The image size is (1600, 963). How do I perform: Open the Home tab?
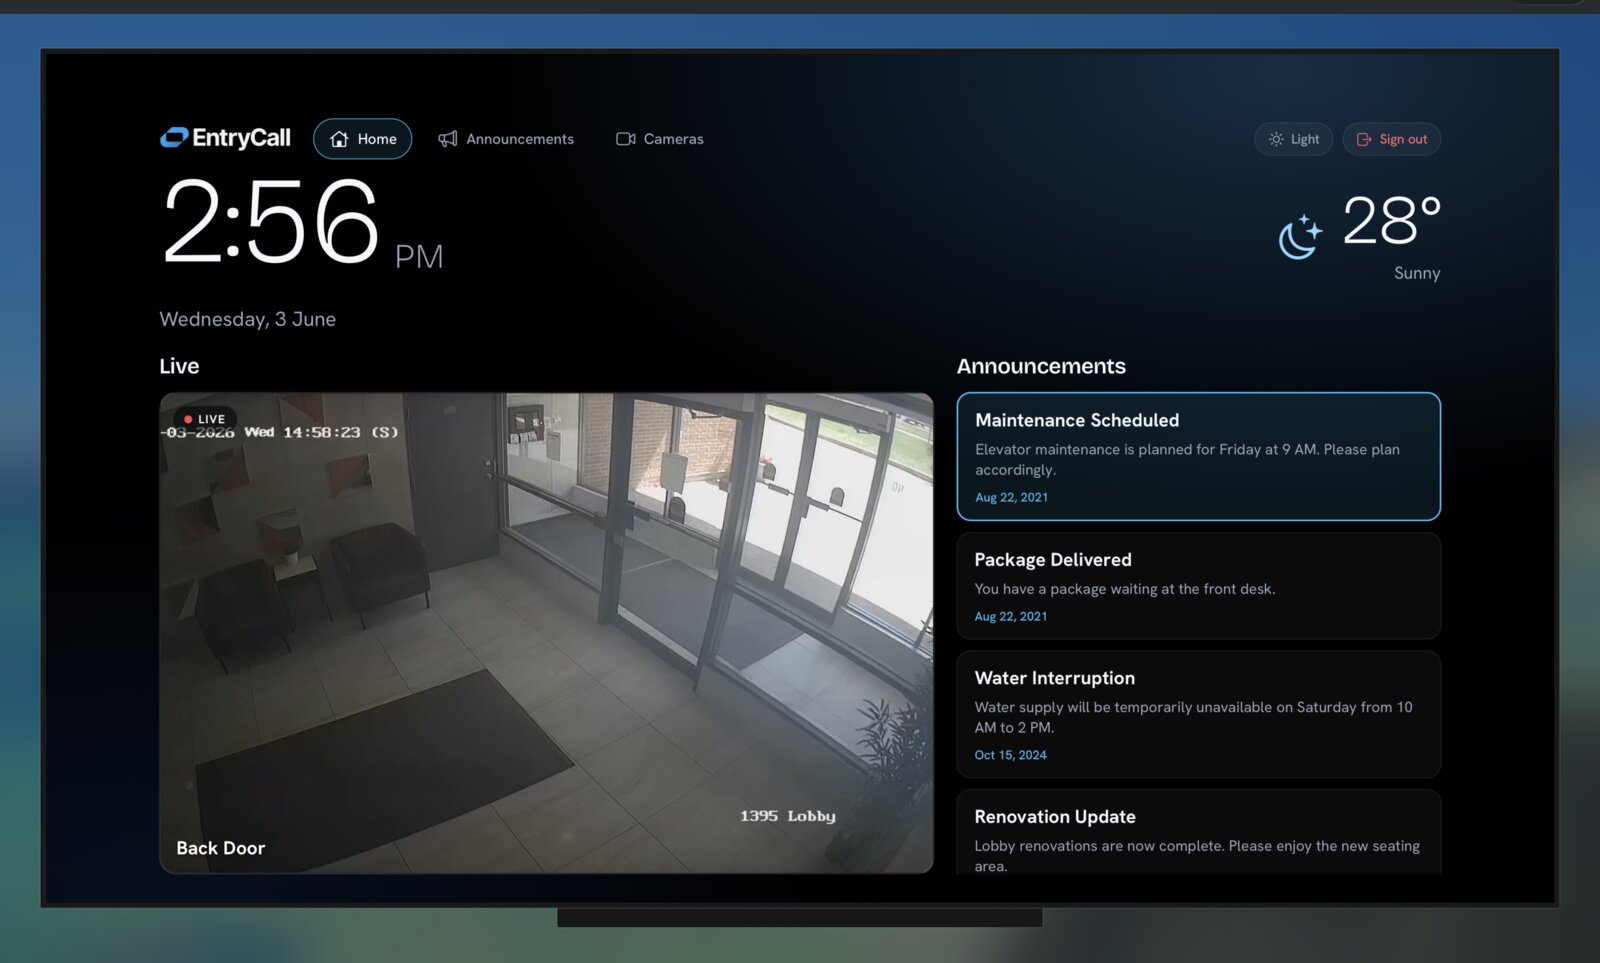362,139
